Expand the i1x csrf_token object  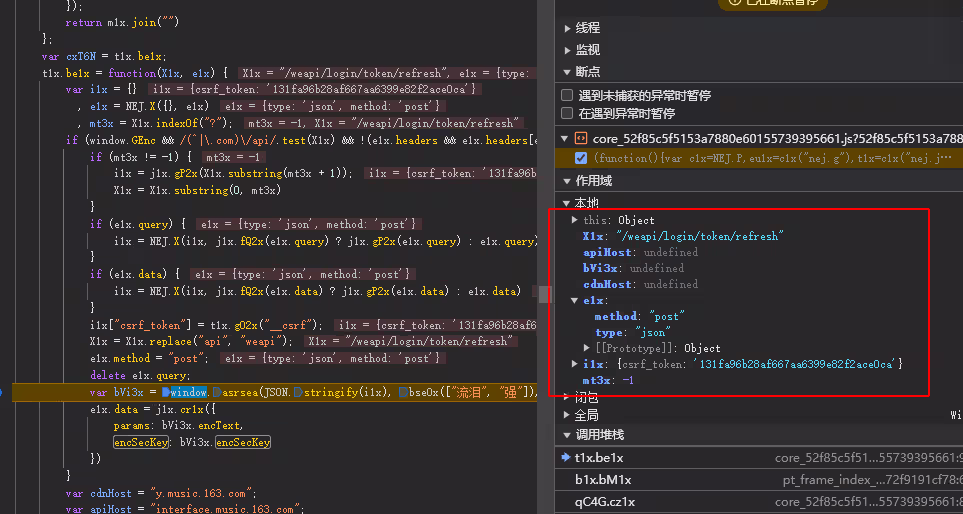pyautogui.click(x=574, y=364)
